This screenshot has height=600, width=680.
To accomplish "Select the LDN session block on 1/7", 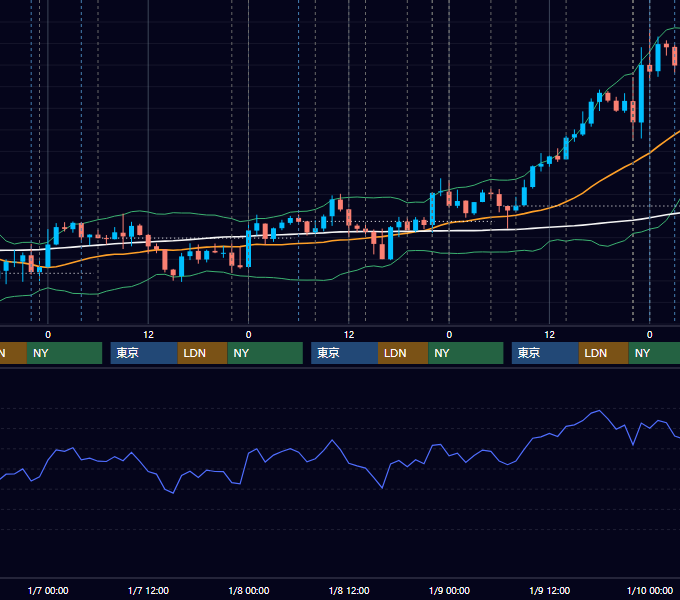I will [x=203, y=353].
